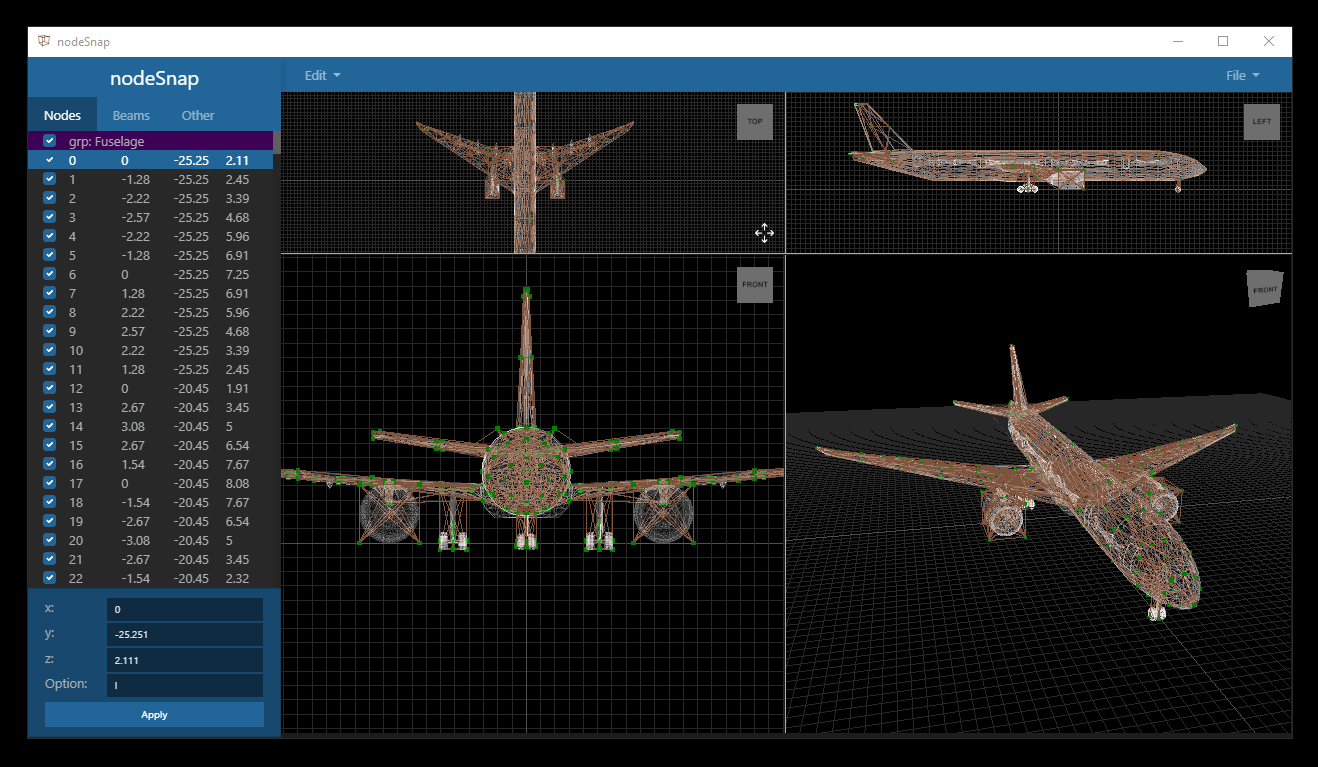This screenshot has width=1318, height=767.
Task: Switch to the Other tab
Action: pos(198,115)
